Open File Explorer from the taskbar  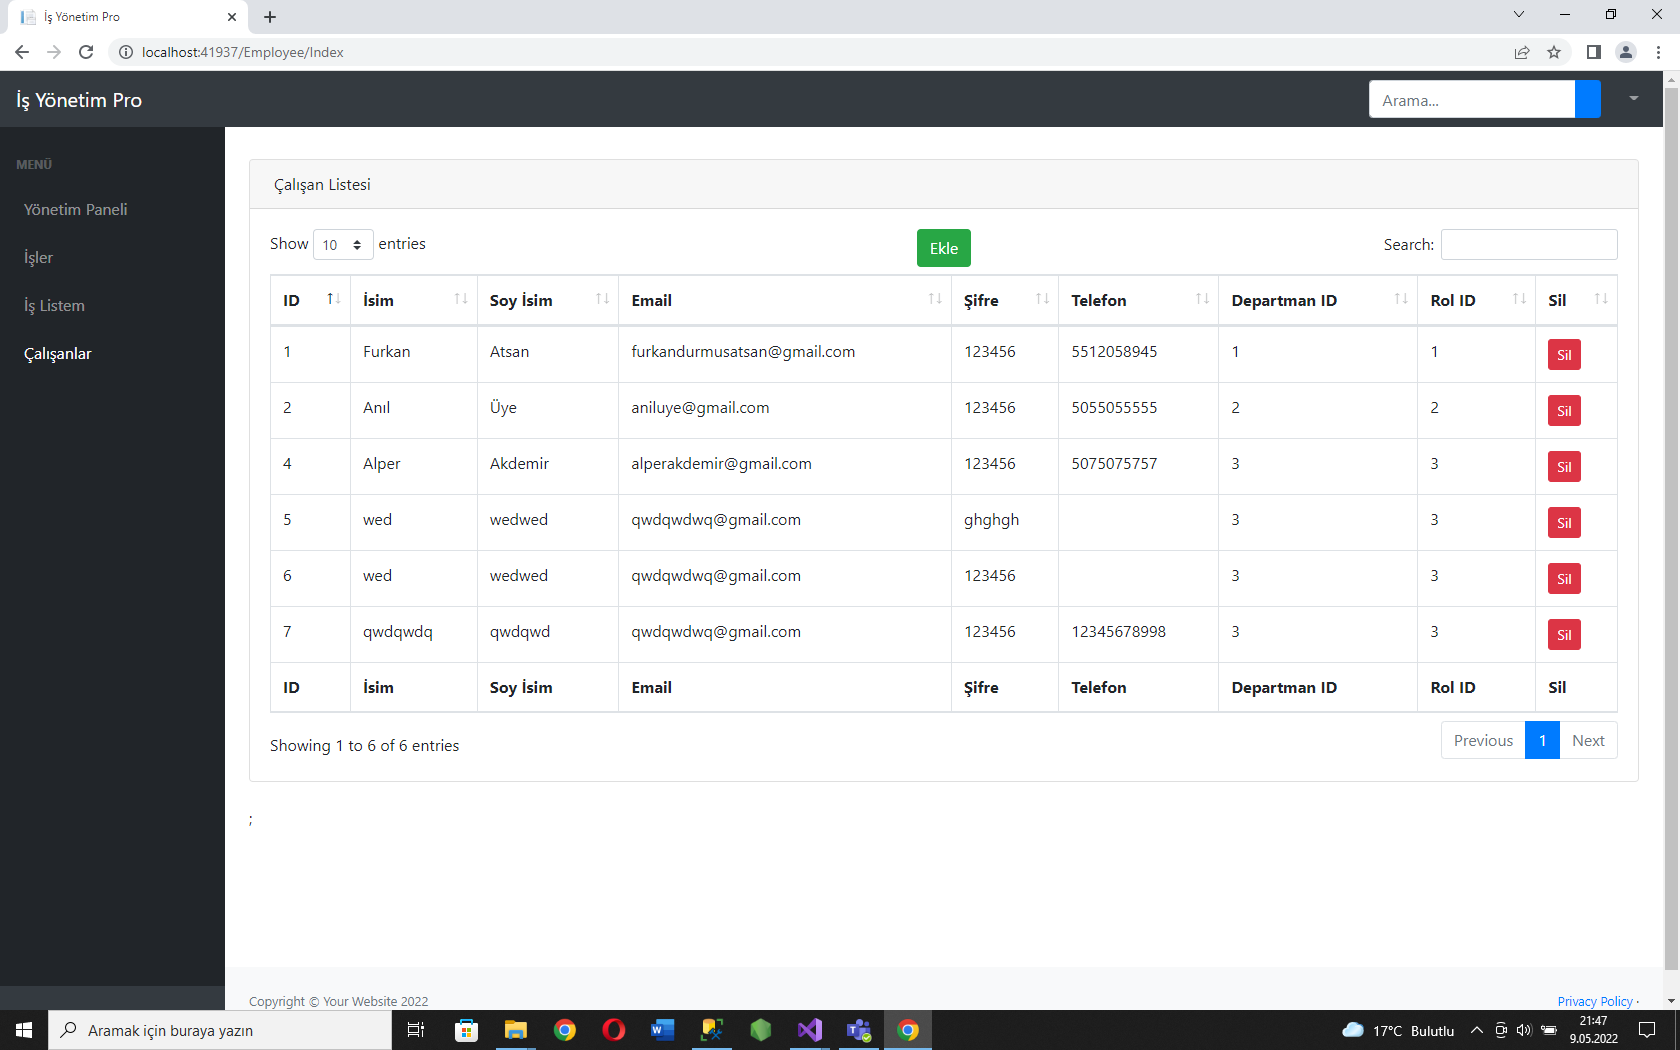pyautogui.click(x=515, y=1030)
